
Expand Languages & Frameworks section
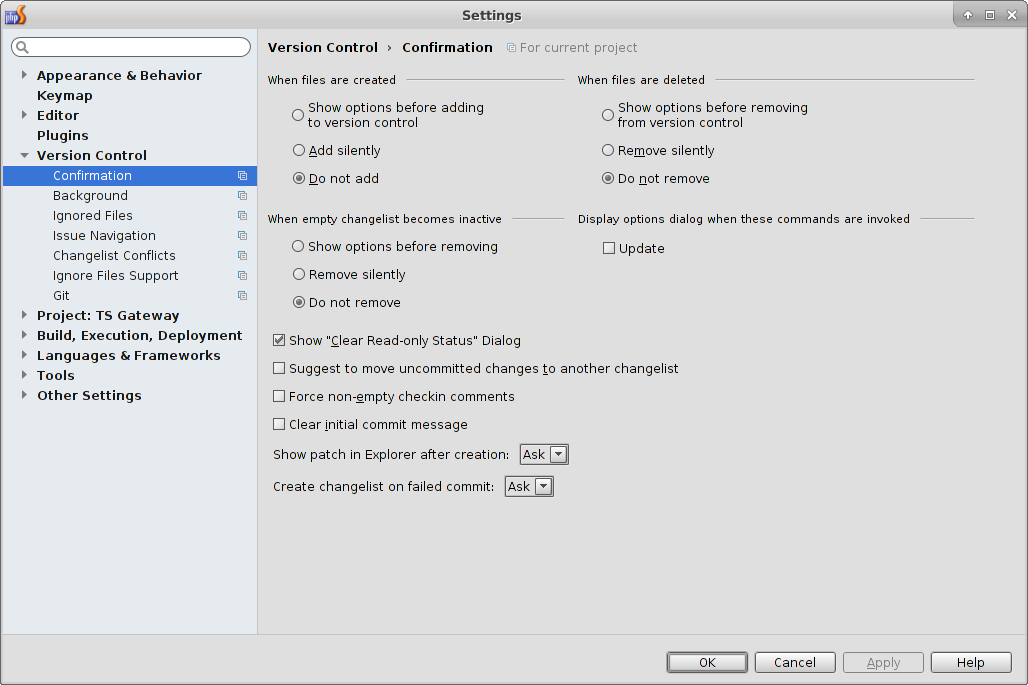[24, 355]
